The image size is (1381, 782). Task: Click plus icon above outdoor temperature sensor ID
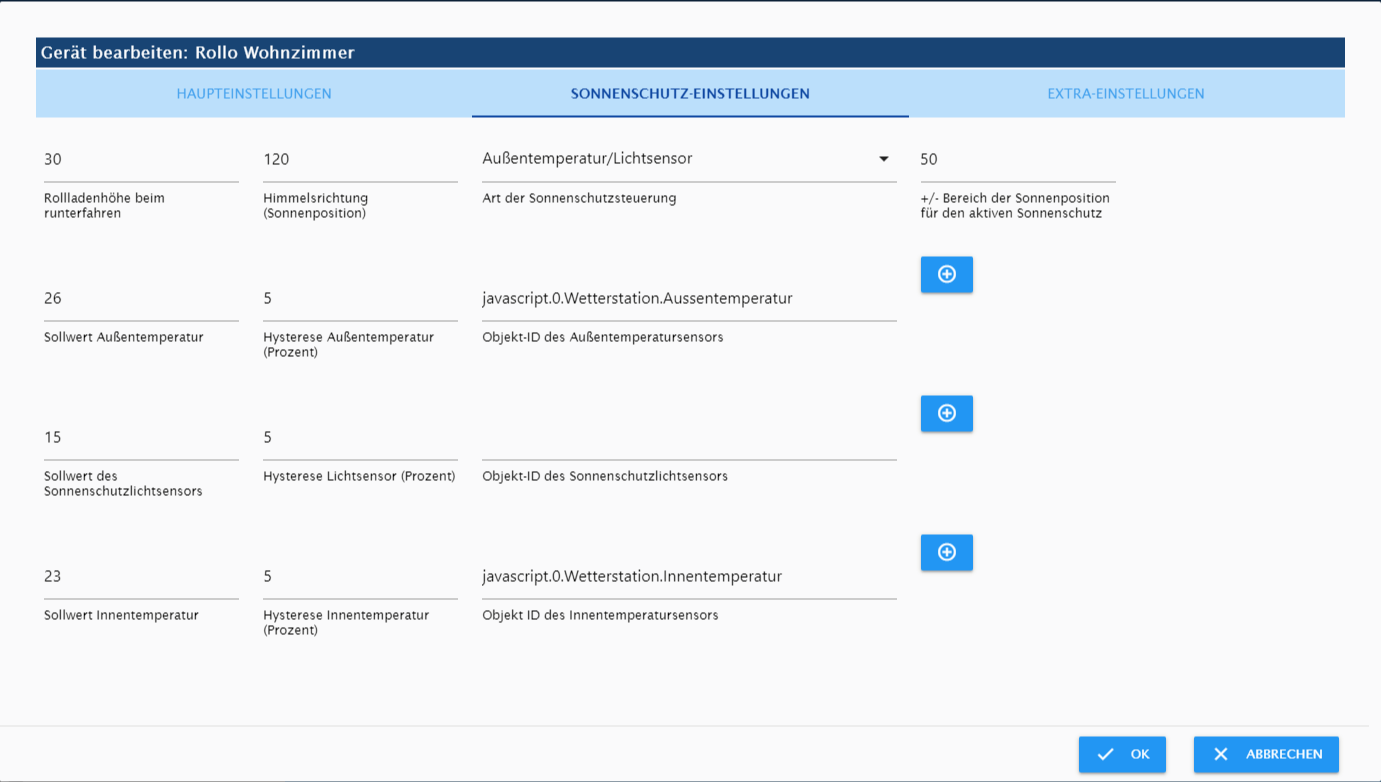946,274
